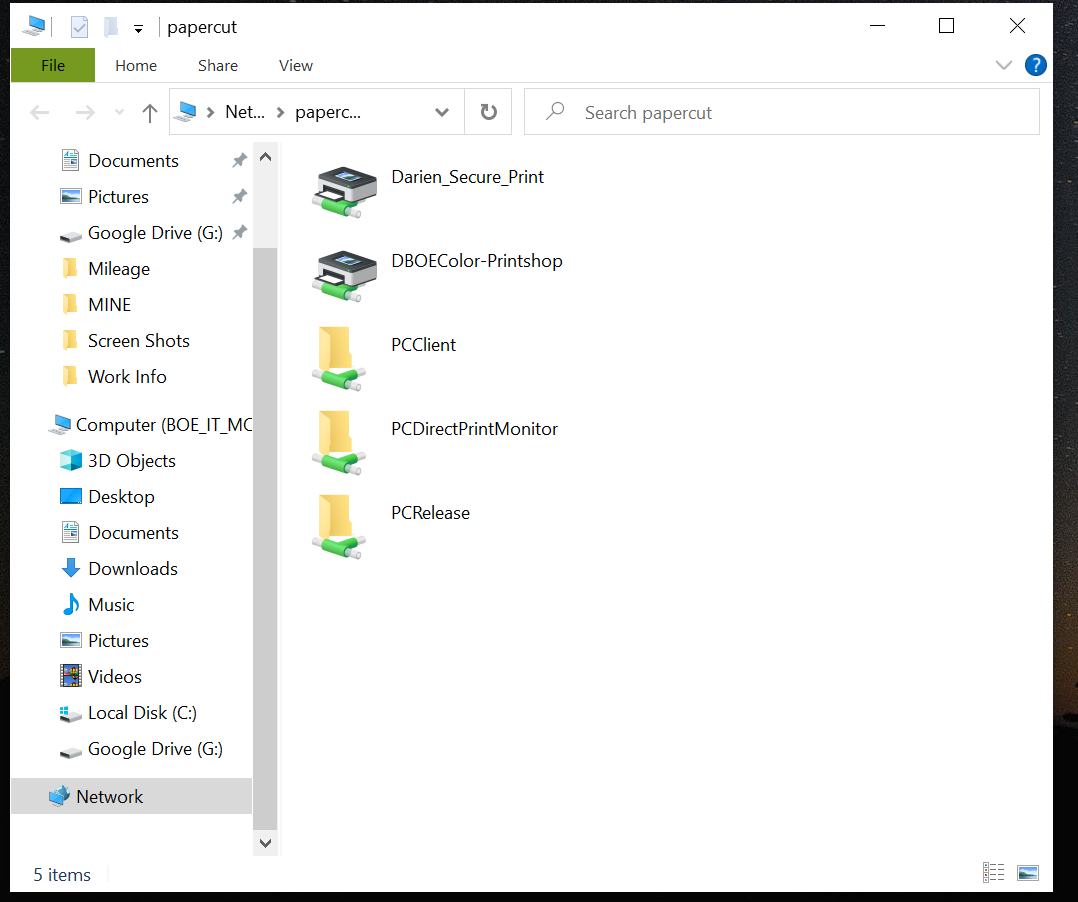1078x902 pixels.
Task: Click the search magnifier icon
Action: pyautogui.click(x=555, y=111)
